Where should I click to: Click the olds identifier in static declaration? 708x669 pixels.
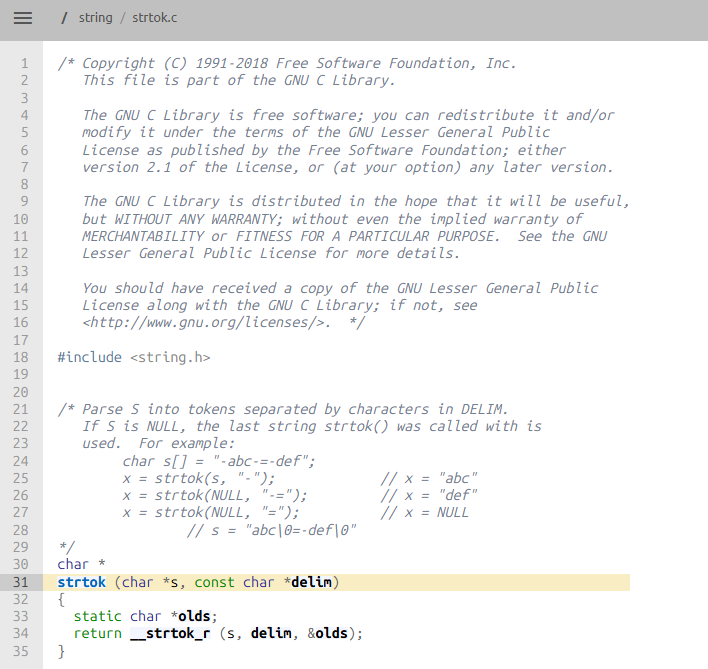point(195,616)
